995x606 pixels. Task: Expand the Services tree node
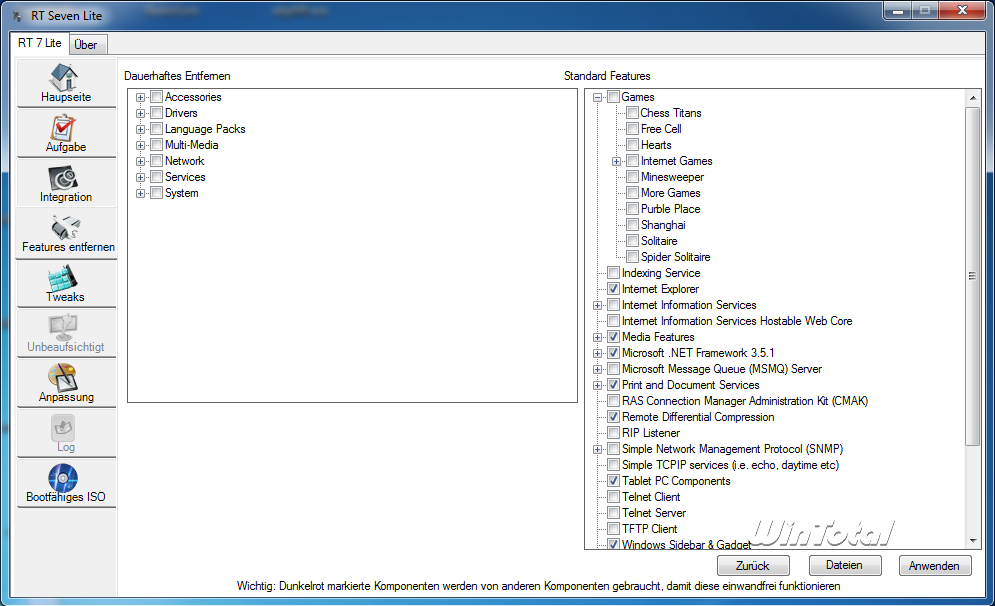[140, 177]
